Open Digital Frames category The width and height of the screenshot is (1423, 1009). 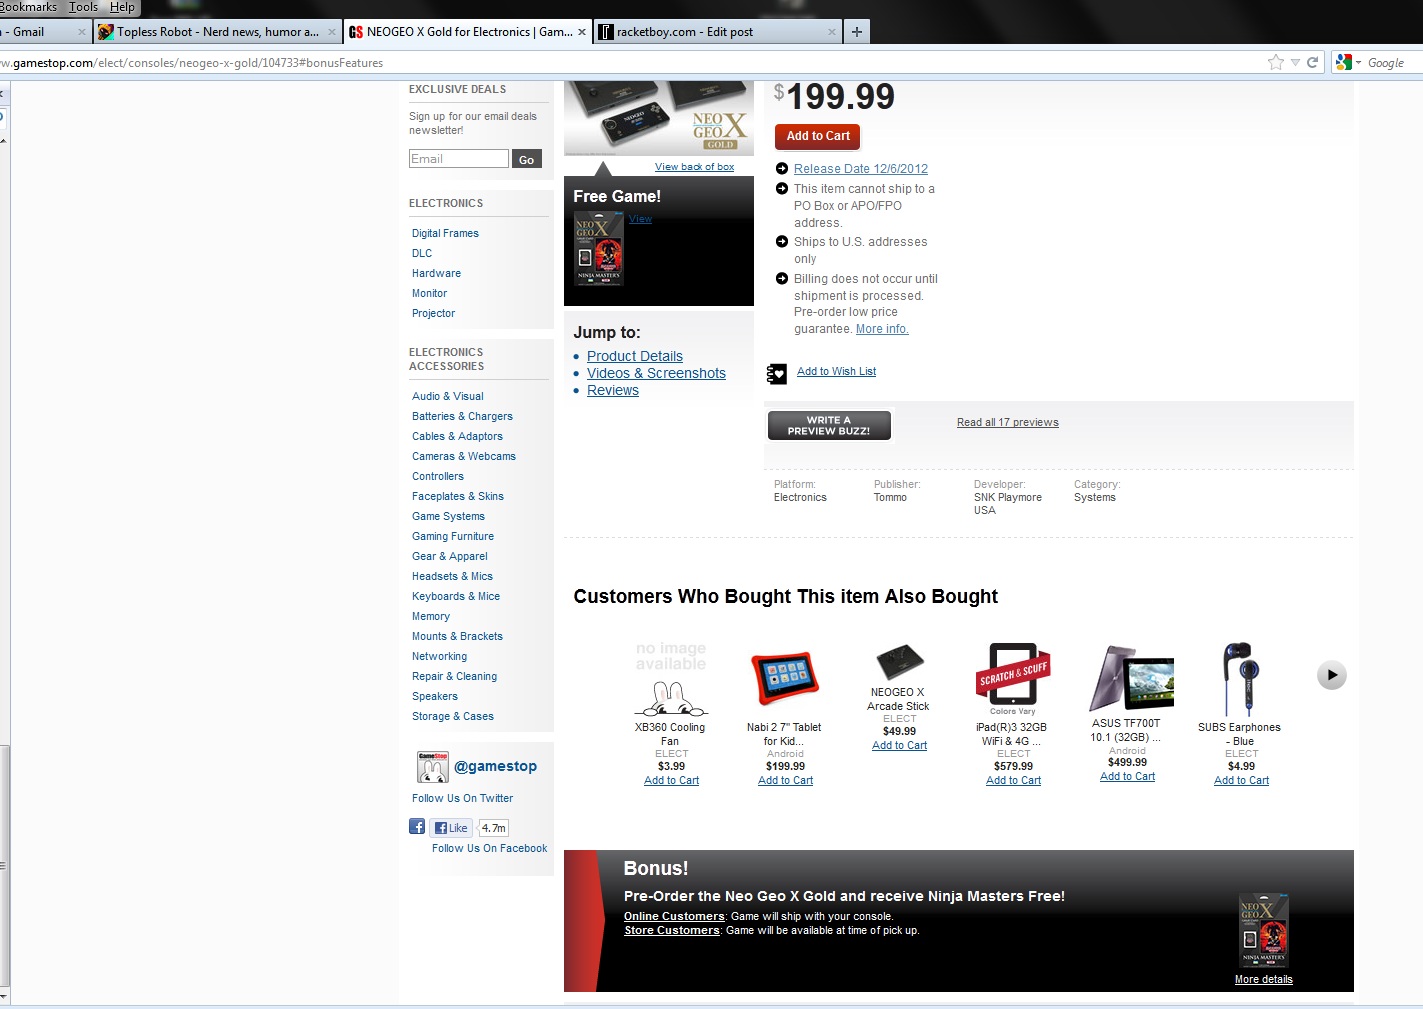click(445, 233)
